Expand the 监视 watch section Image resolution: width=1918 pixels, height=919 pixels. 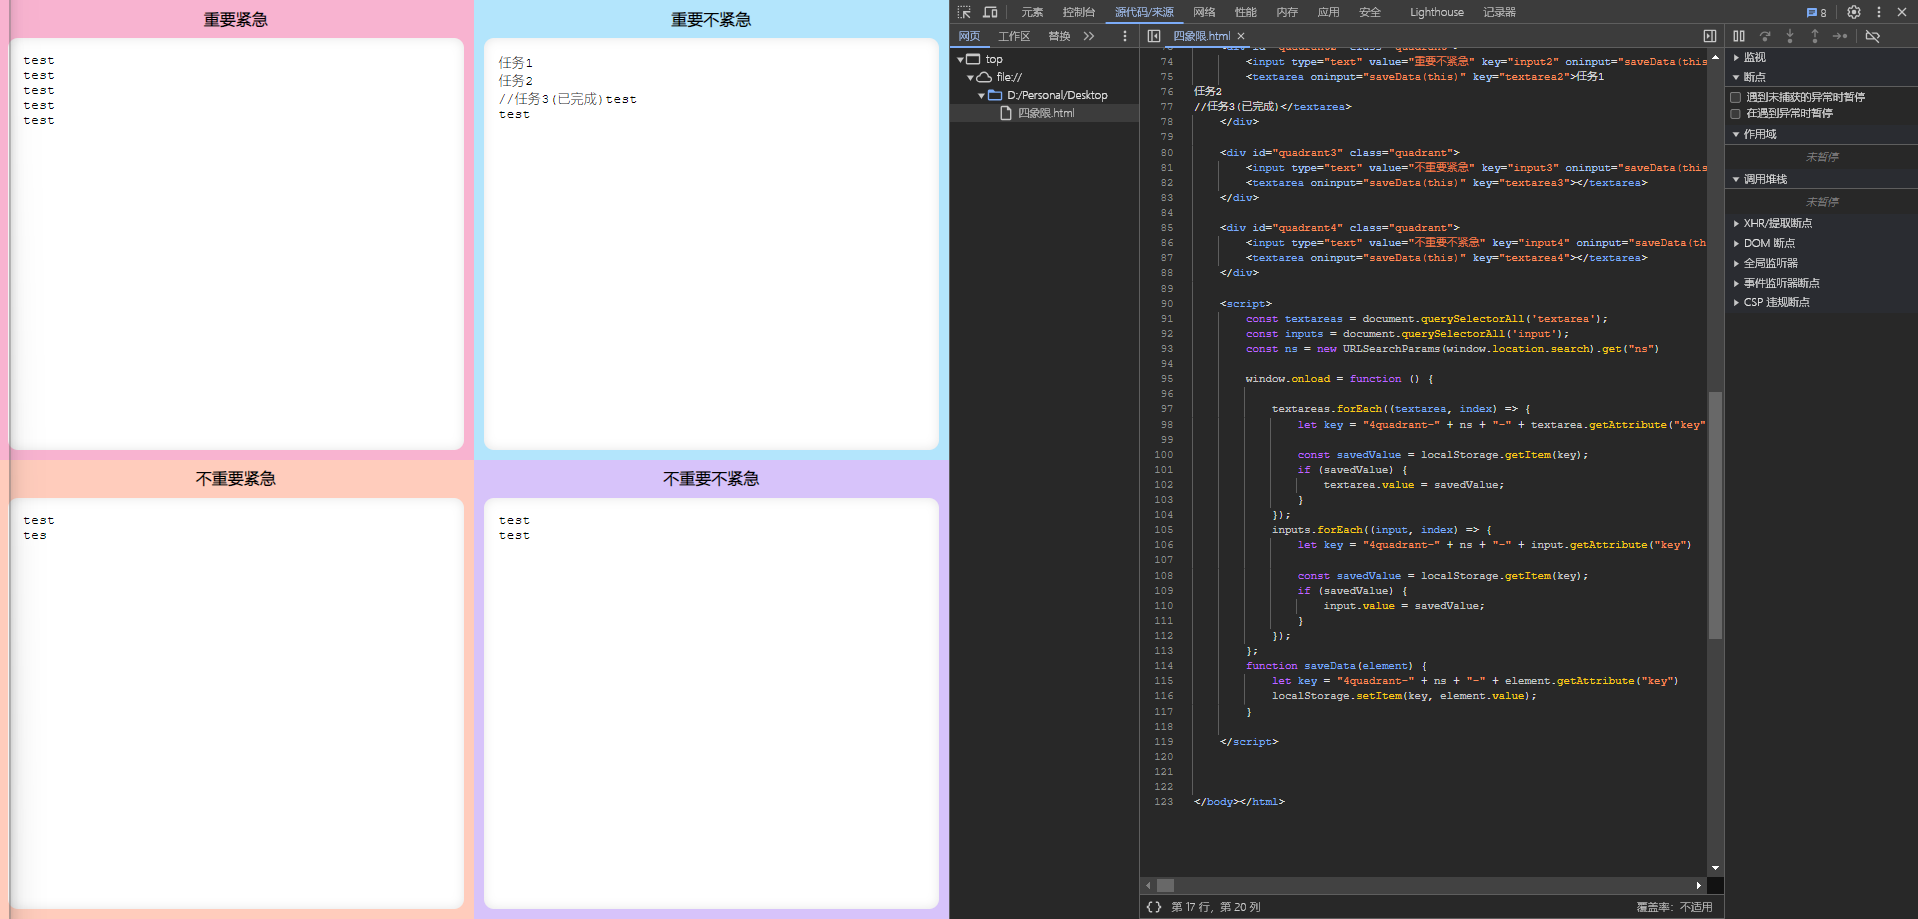tap(1754, 57)
